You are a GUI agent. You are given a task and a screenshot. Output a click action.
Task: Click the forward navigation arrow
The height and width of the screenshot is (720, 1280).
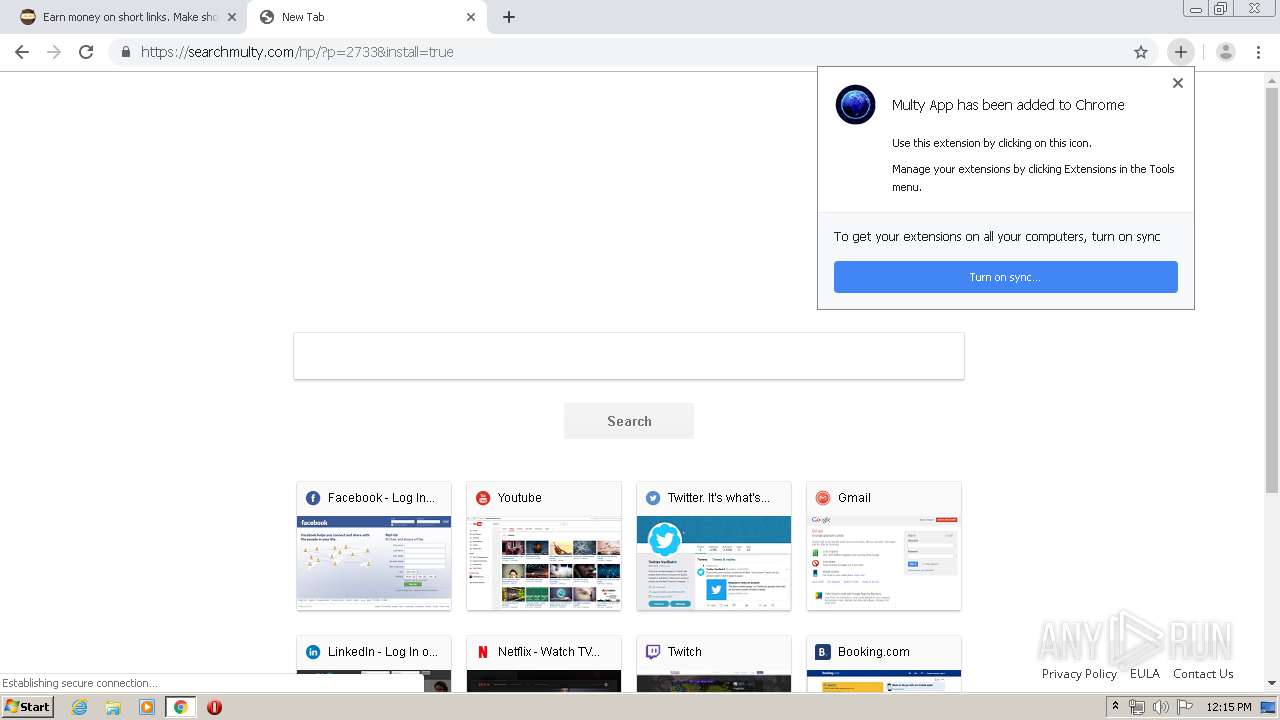[x=54, y=52]
